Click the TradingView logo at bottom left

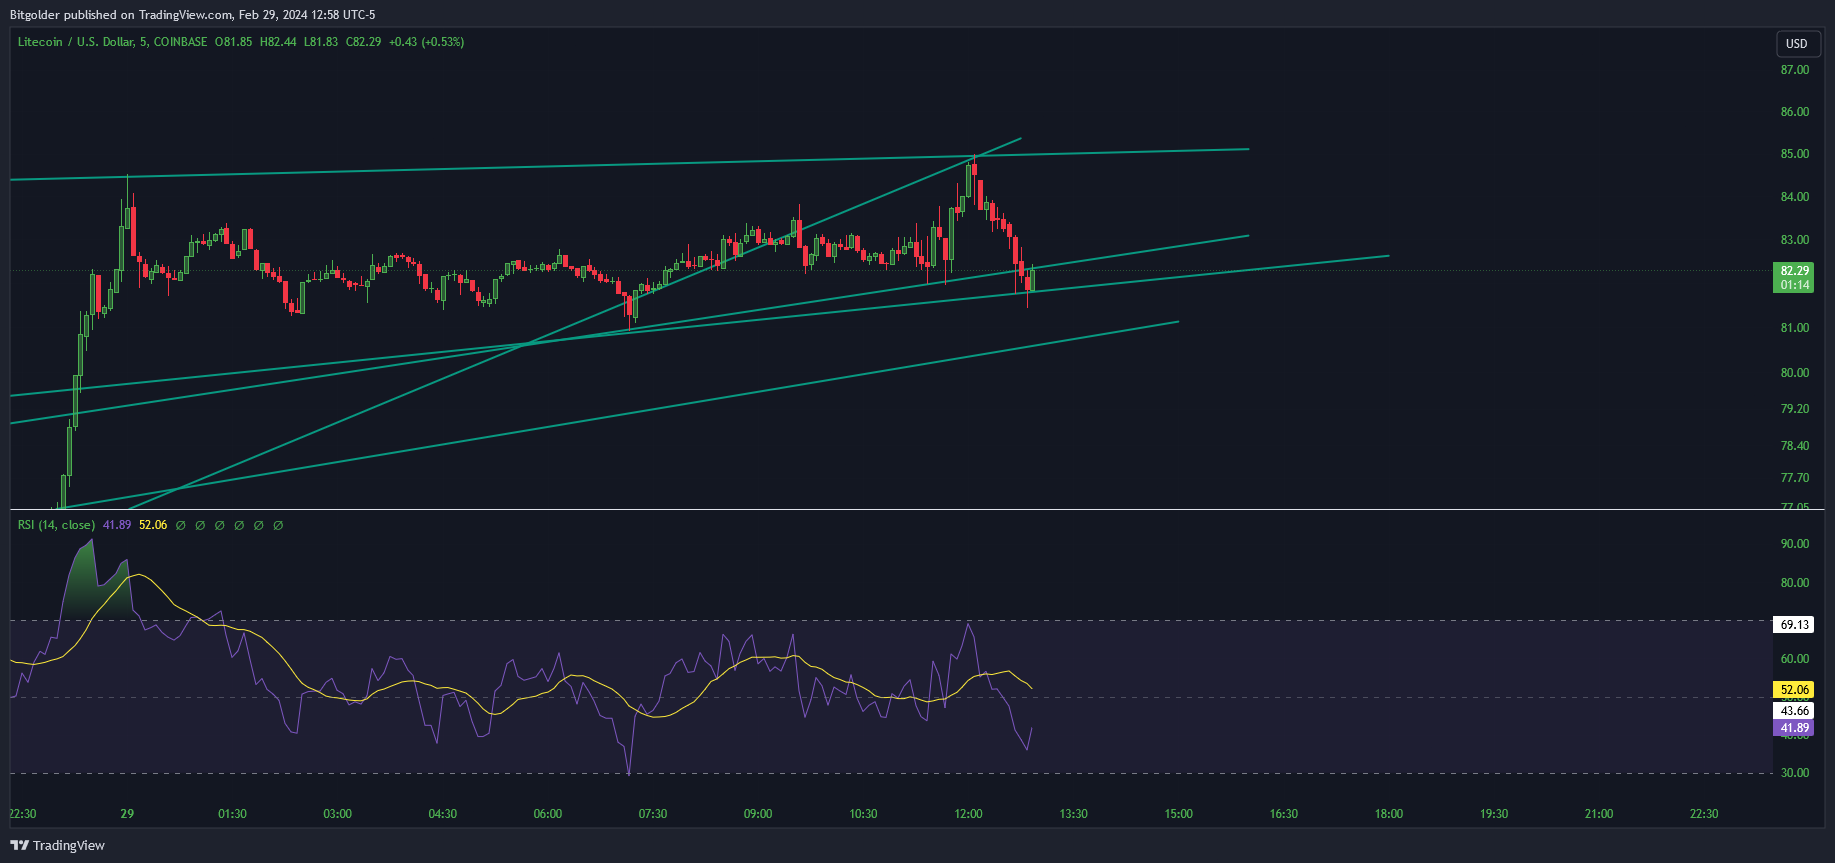coord(57,845)
